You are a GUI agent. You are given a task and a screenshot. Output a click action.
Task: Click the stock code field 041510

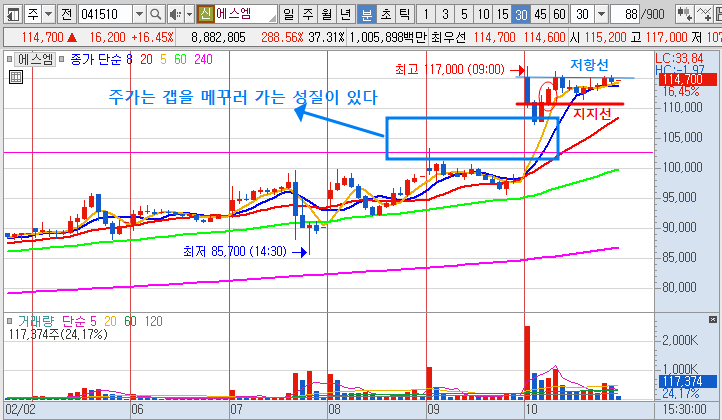tap(105, 14)
